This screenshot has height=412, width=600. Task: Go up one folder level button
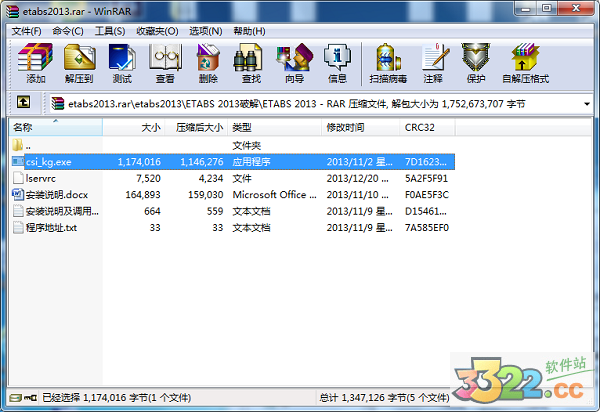(x=23, y=102)
